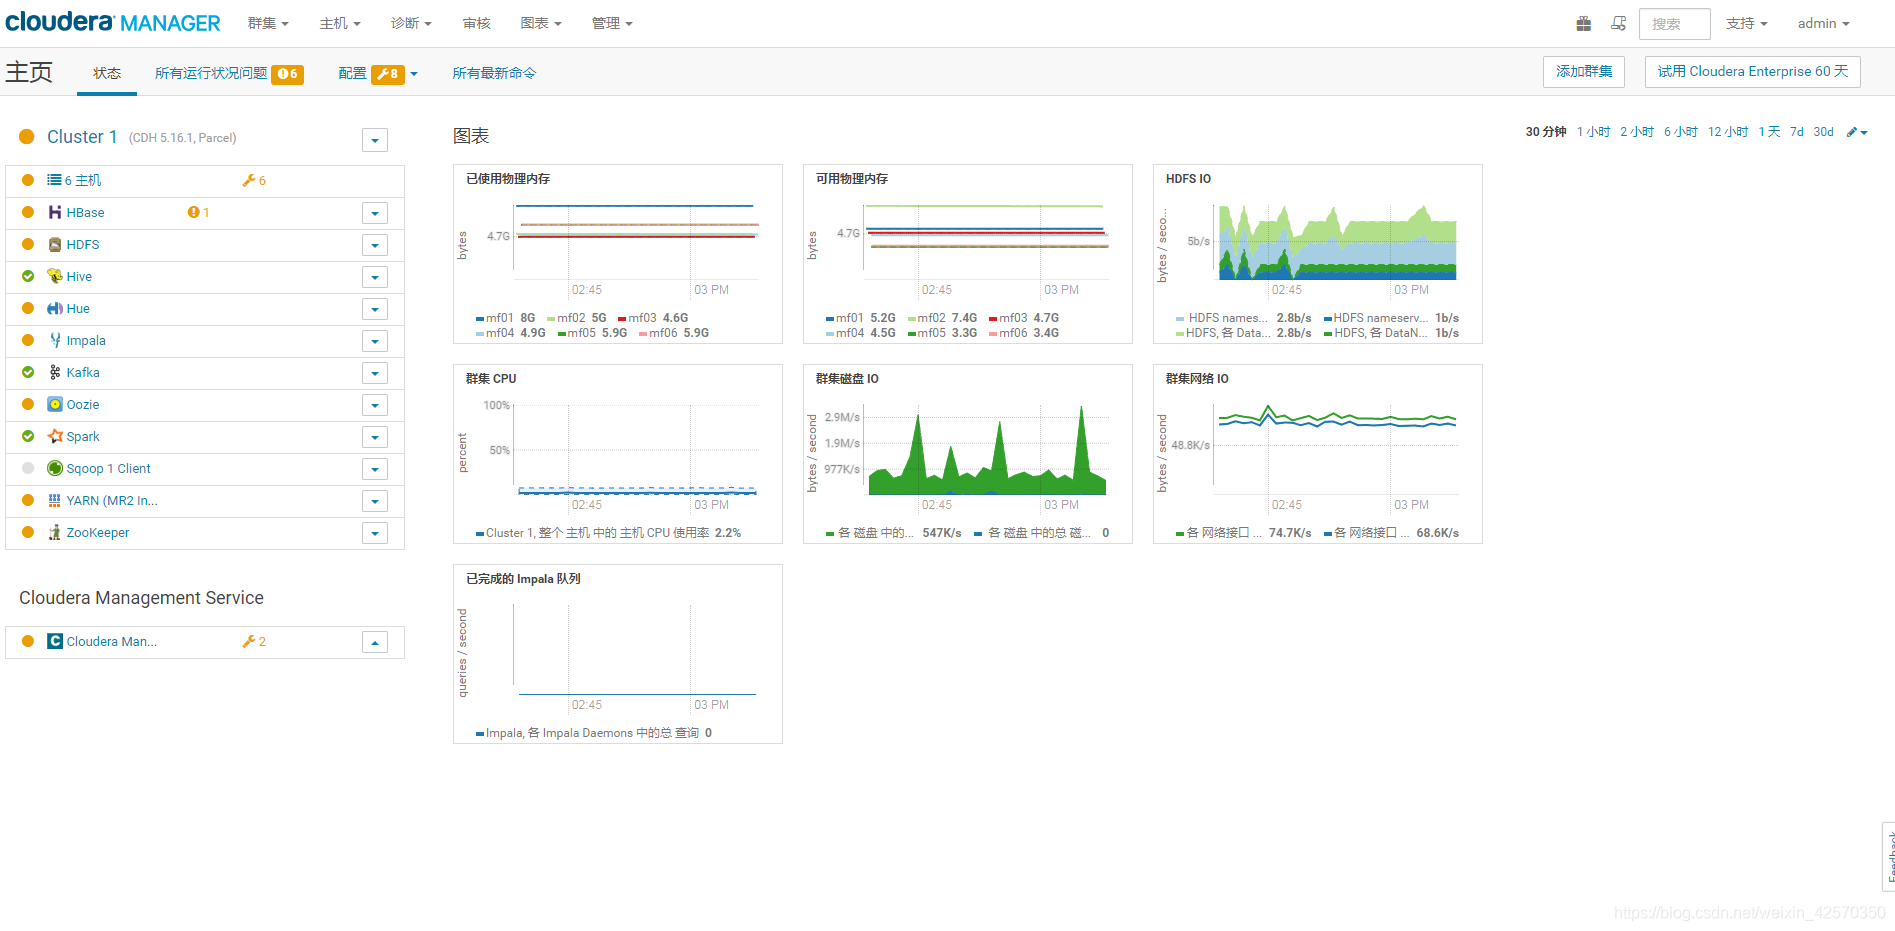Click the ZooKeeper service icon
Screen dimensions: 1895x931
(x=55, y=532)
